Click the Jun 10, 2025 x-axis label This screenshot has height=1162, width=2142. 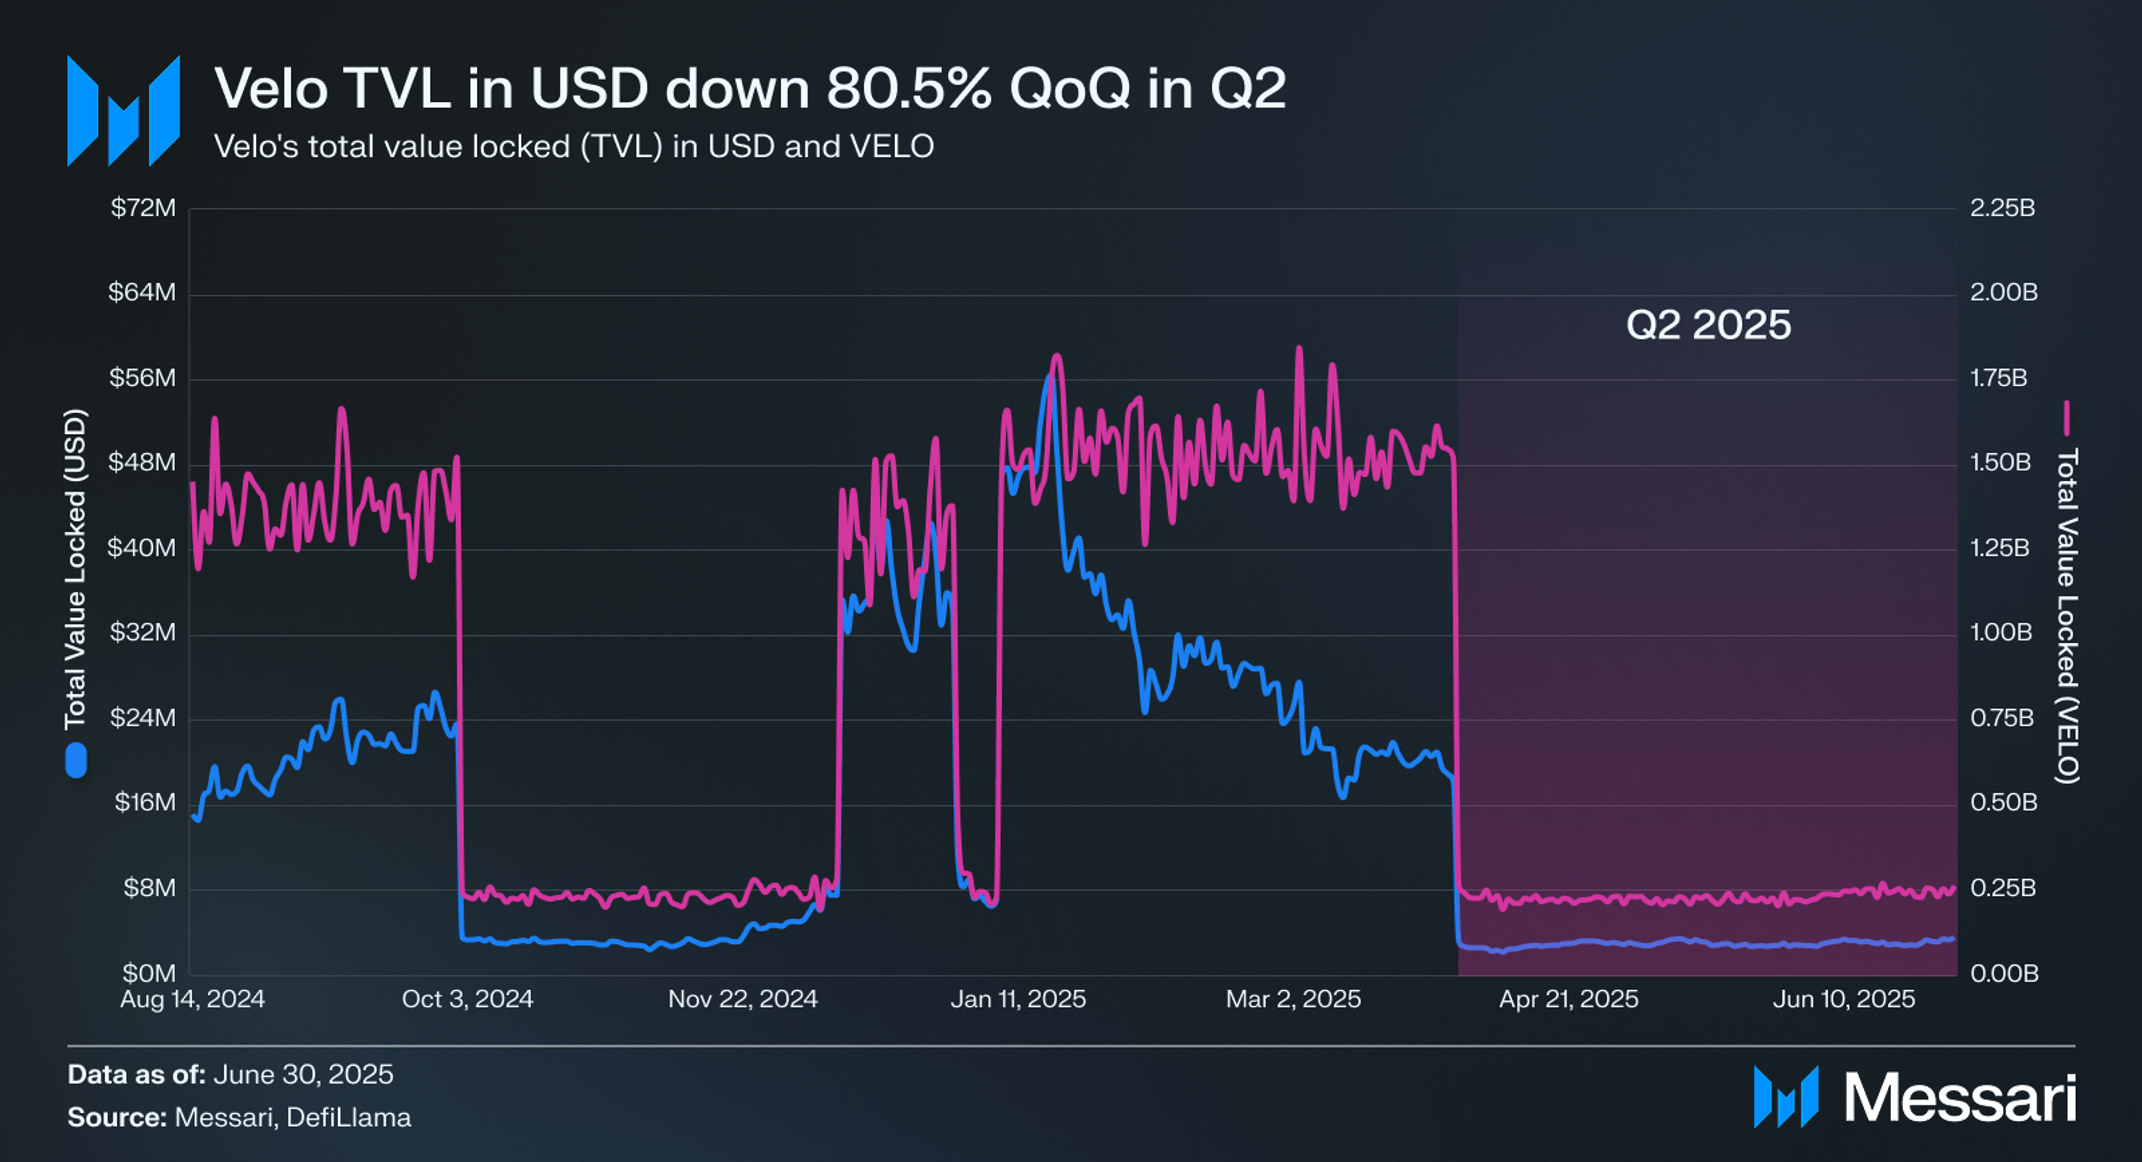click(x=1844, y=999)
